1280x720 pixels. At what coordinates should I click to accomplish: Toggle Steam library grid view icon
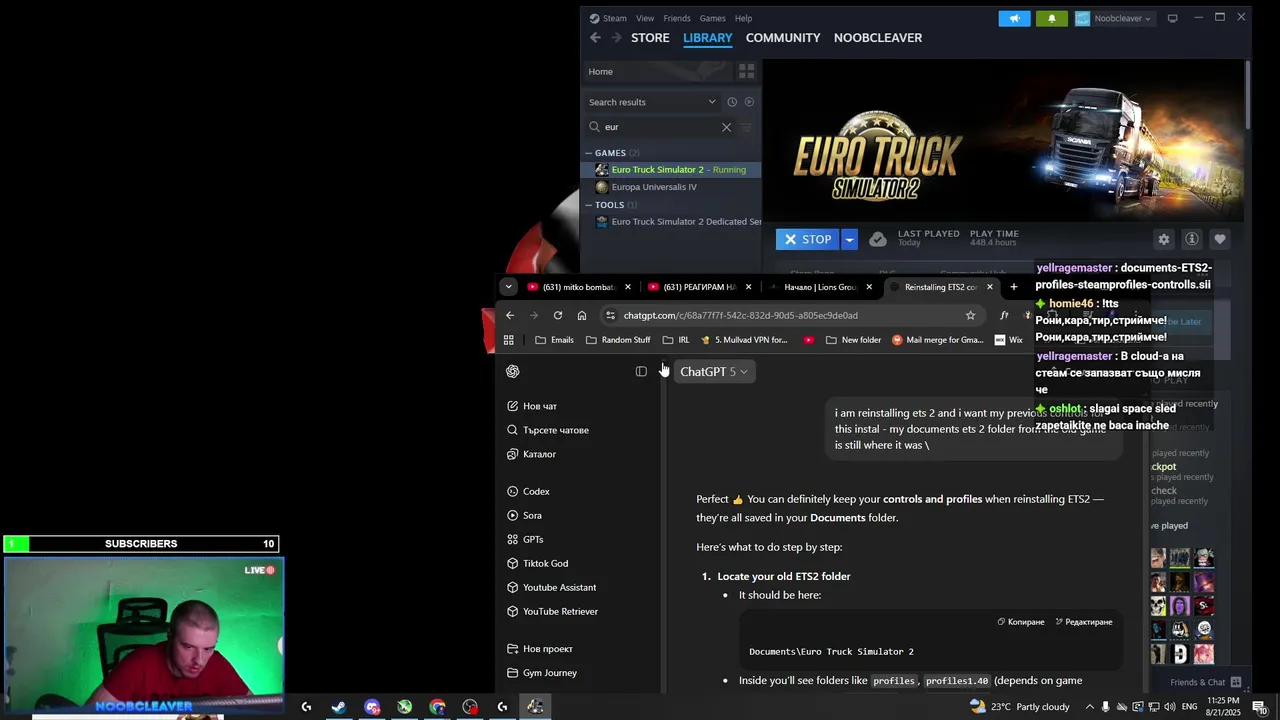pyautogui.click(x=746, y=71)
